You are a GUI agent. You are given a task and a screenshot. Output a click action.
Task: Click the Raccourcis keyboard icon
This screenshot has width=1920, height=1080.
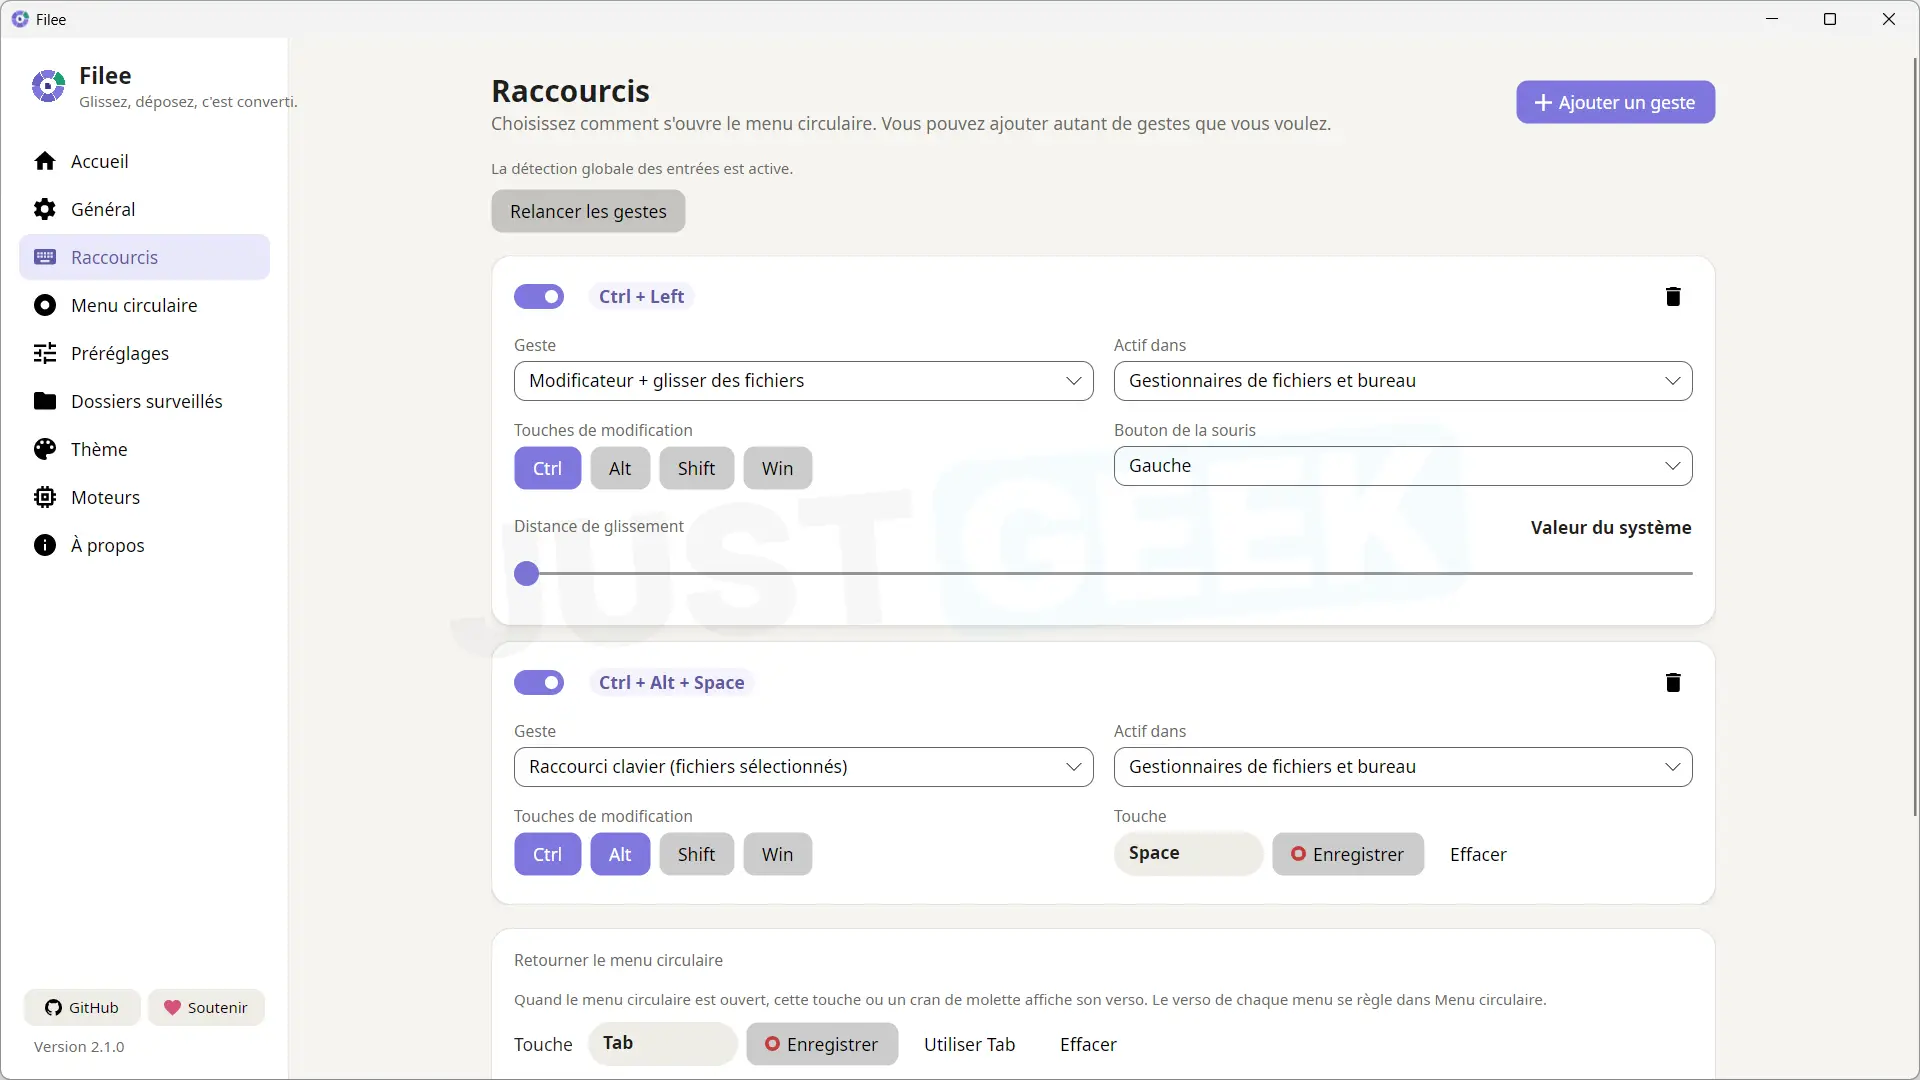[45, 257]
